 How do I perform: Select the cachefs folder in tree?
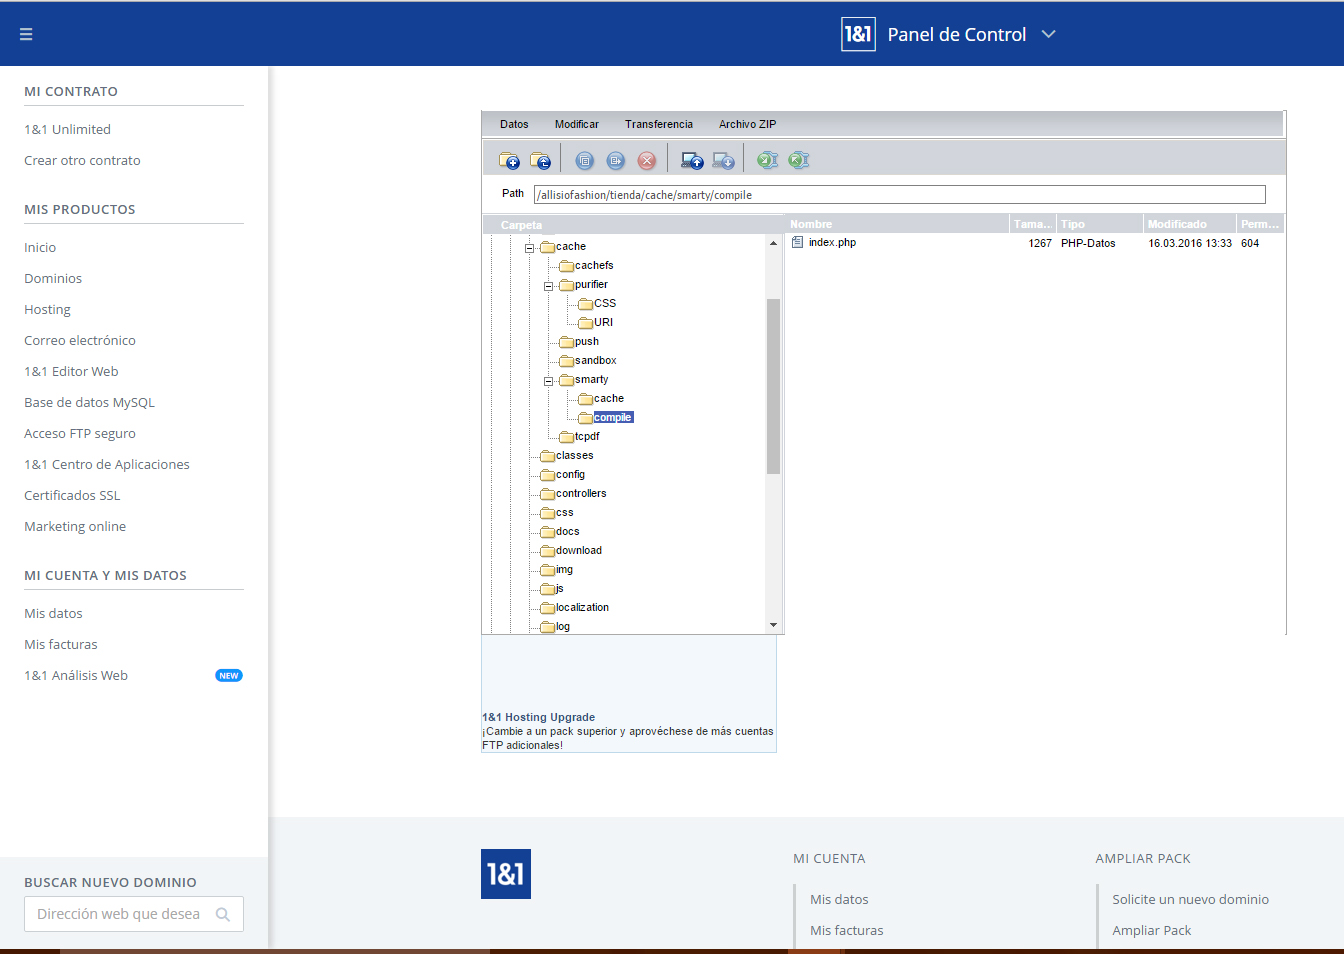coord(594,265)
